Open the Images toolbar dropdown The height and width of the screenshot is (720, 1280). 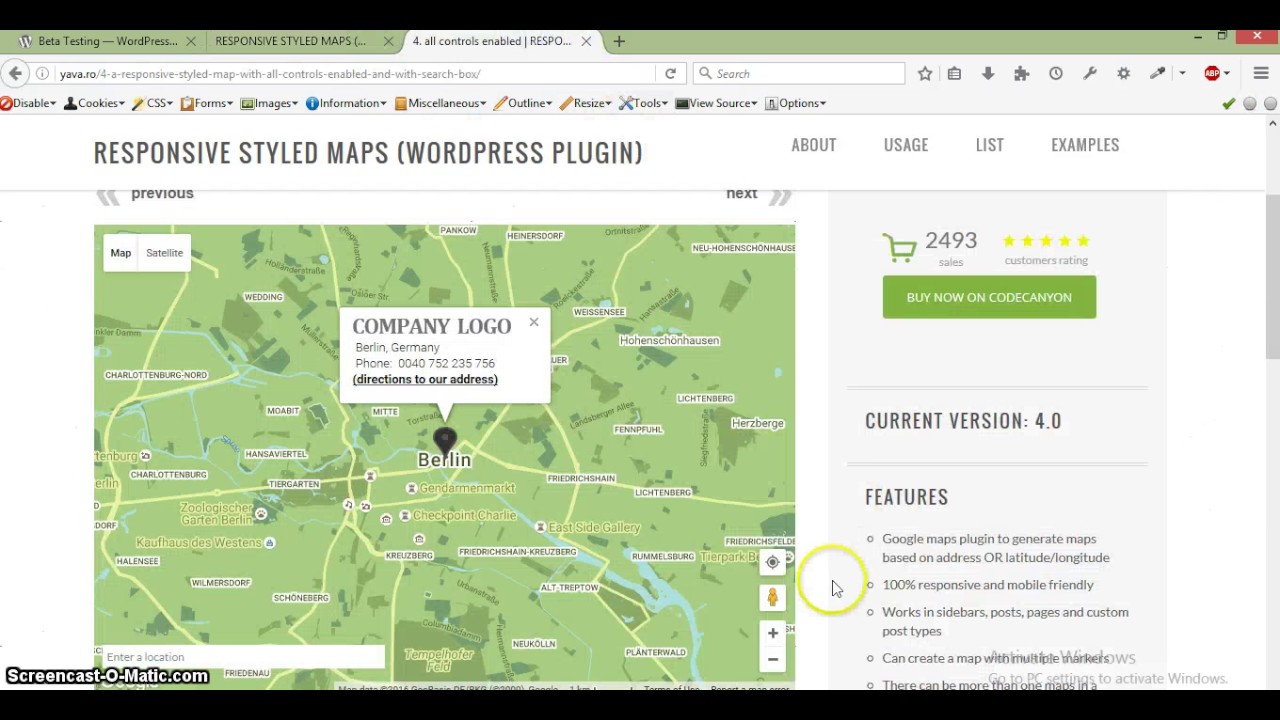coord(270,103)
